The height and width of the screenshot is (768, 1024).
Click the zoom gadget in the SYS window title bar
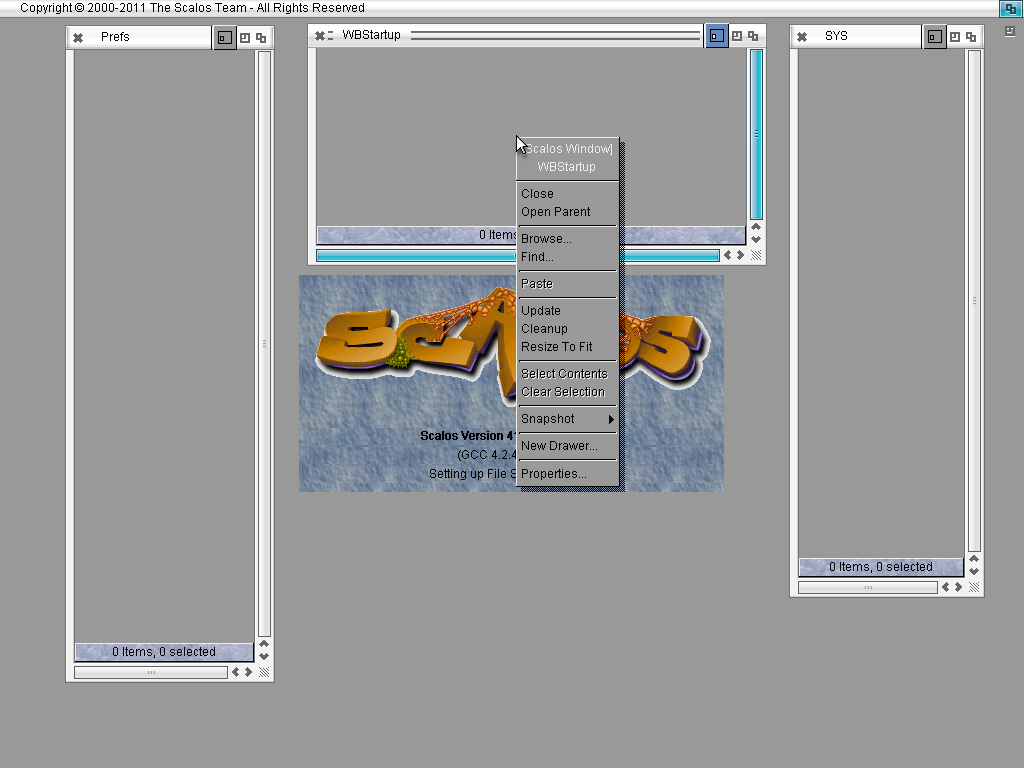[x=955, y=37]
